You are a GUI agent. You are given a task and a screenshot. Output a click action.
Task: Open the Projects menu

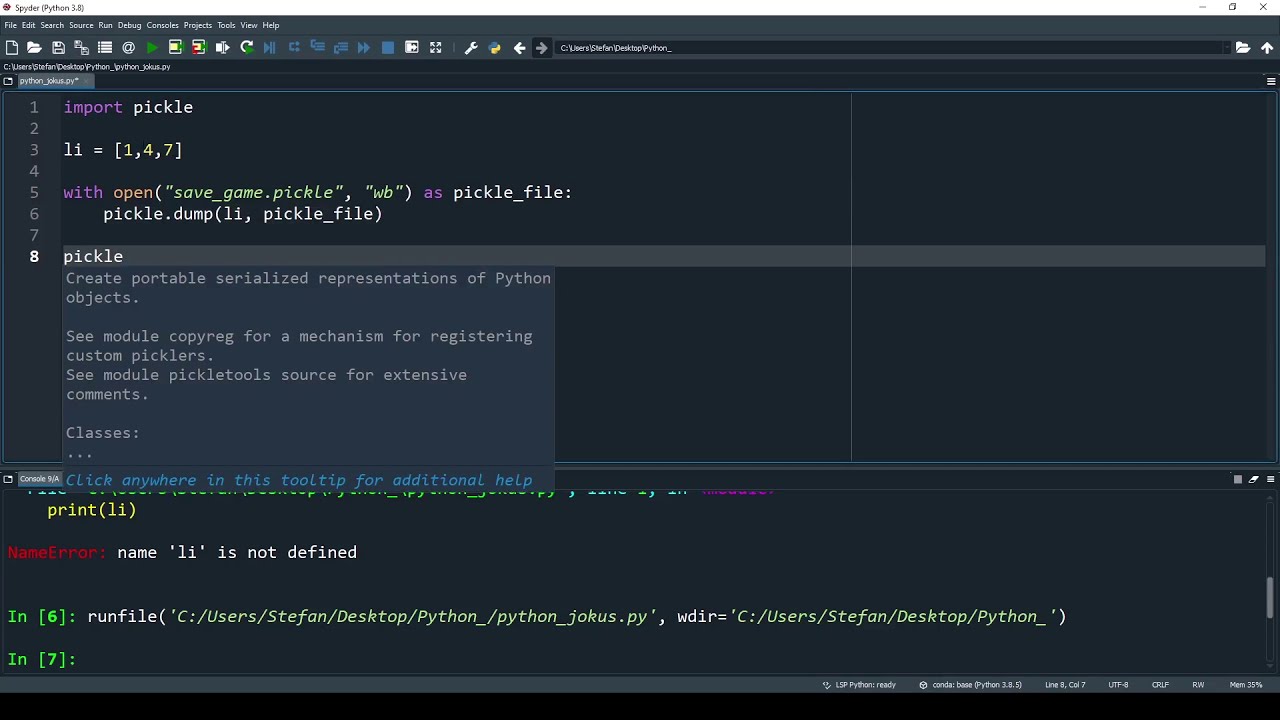click(198, 25)
